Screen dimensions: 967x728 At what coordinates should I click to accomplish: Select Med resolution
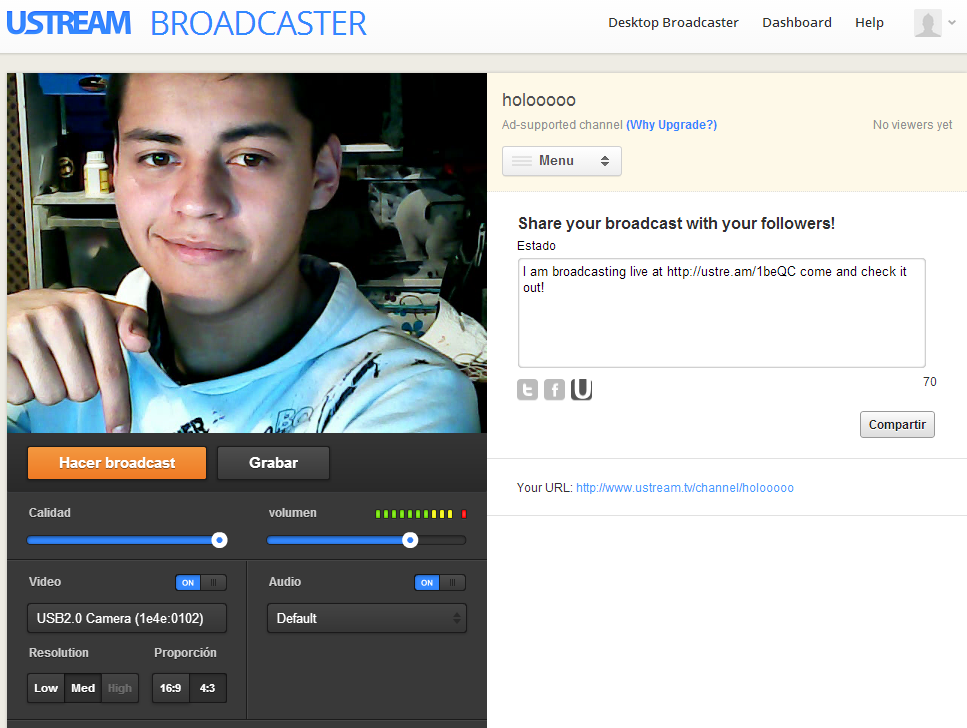(83, 688)
